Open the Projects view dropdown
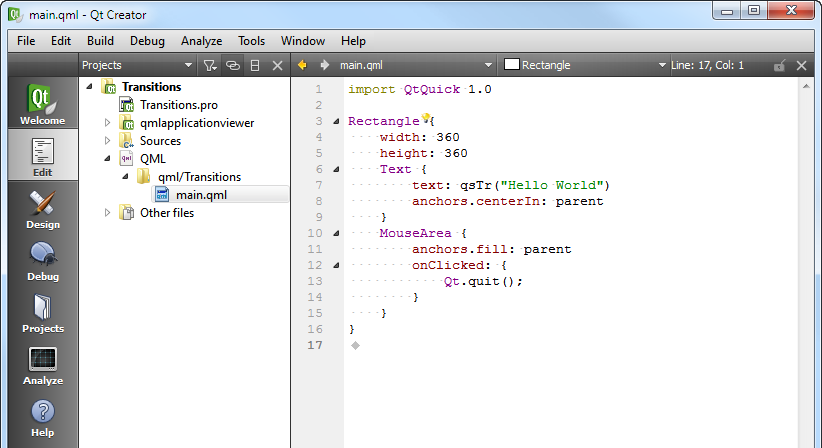The width and height of the screenshot is (822, 448). coord(137,65)
